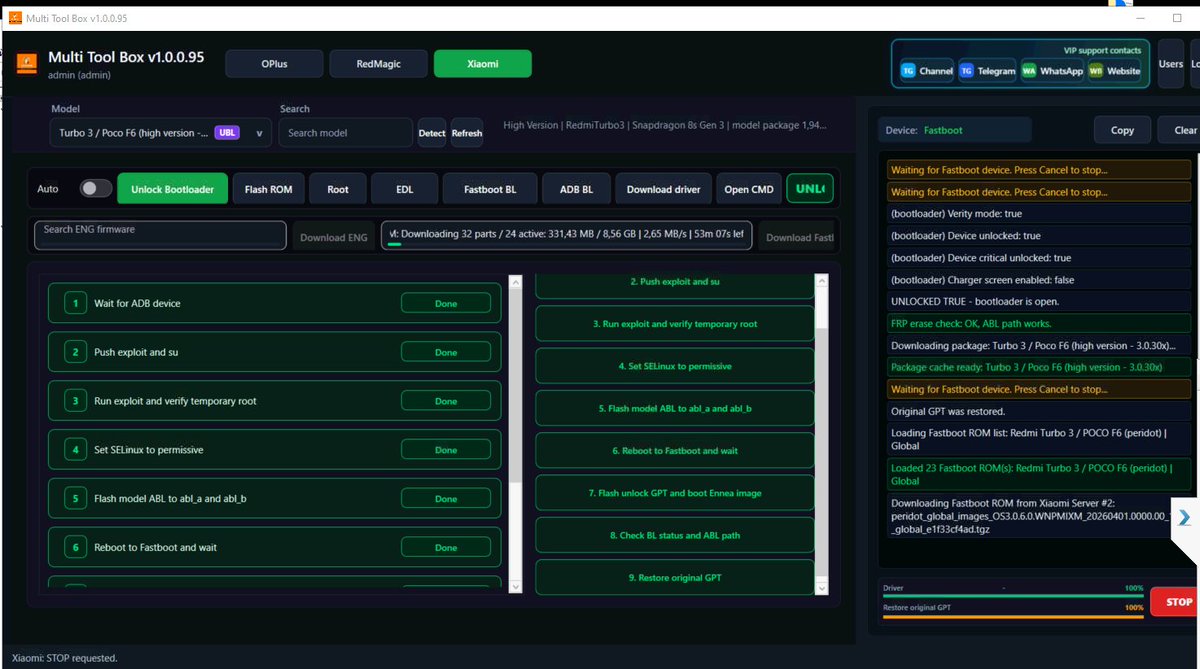Image resolution: width=1200 pixels, height=669 pixels.
Task: Open the TG Telegram support contact
Action: [x=987, y=71]
